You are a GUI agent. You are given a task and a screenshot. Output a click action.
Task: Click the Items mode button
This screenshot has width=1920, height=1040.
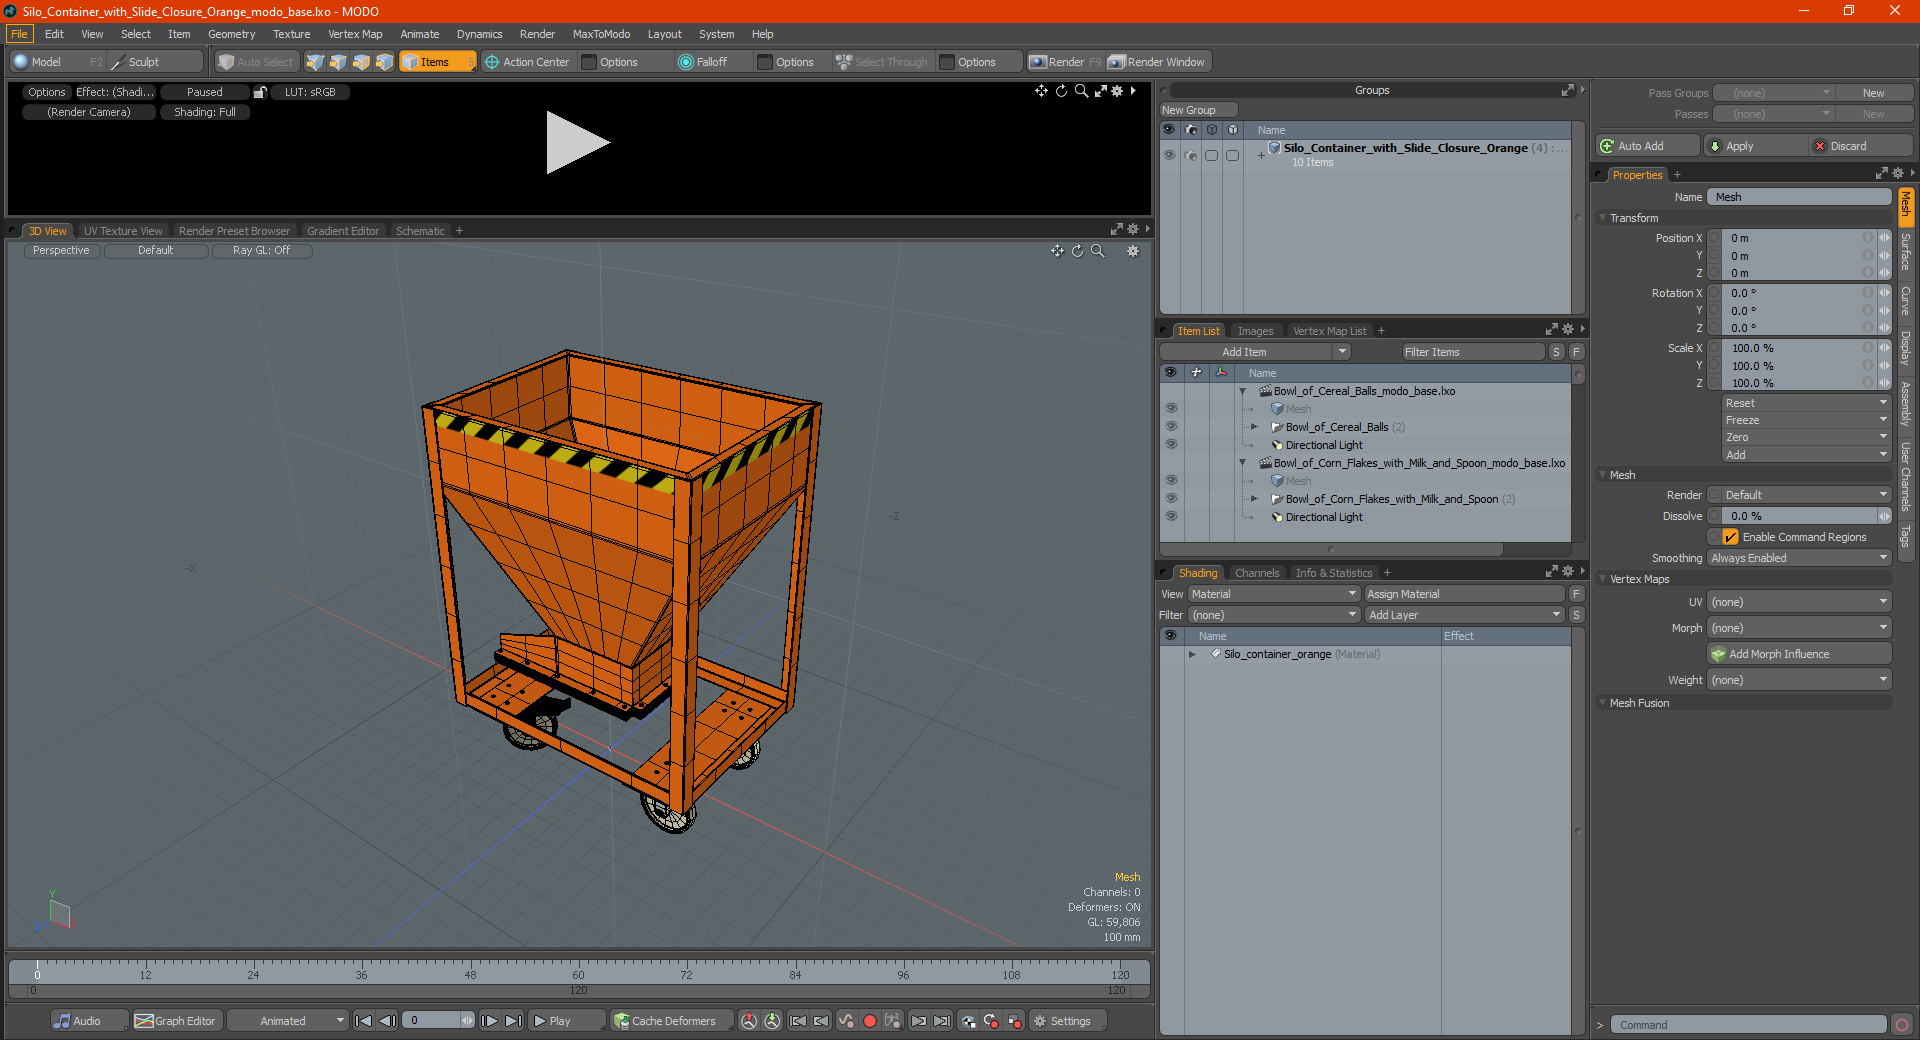437,62
